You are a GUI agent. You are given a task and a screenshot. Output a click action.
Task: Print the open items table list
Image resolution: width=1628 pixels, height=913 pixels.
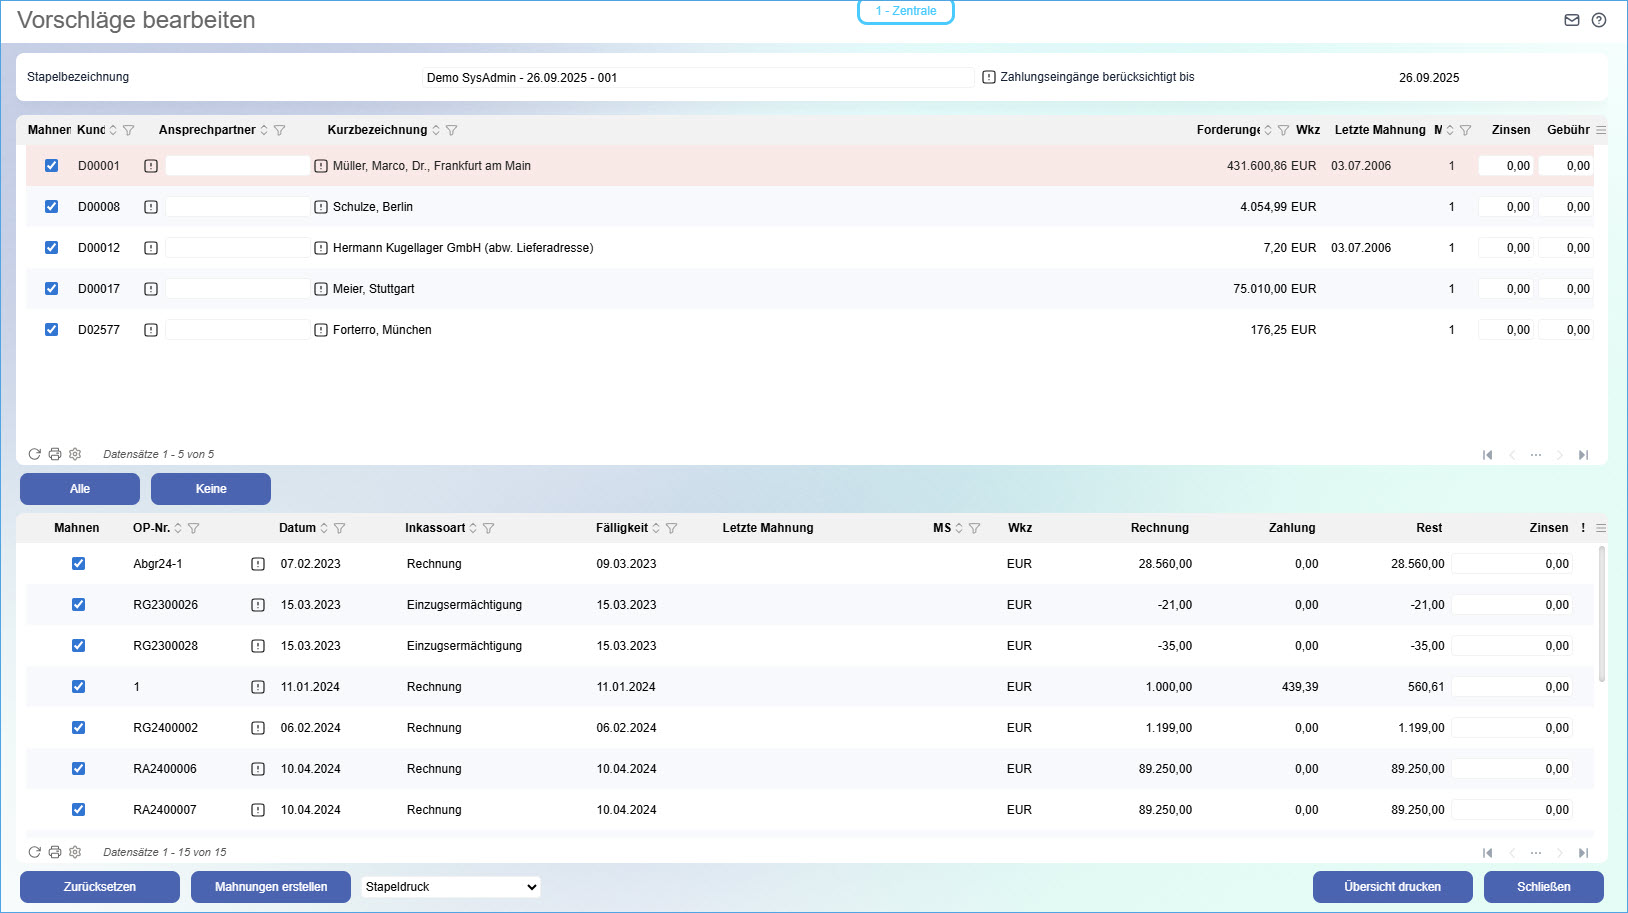[x=55, y=852]
